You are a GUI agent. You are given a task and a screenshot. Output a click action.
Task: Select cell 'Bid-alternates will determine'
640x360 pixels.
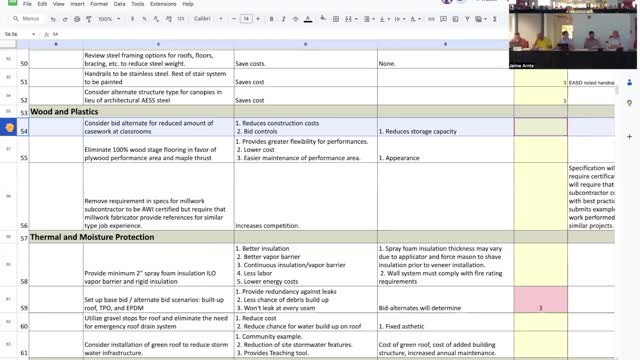[446, 300]
